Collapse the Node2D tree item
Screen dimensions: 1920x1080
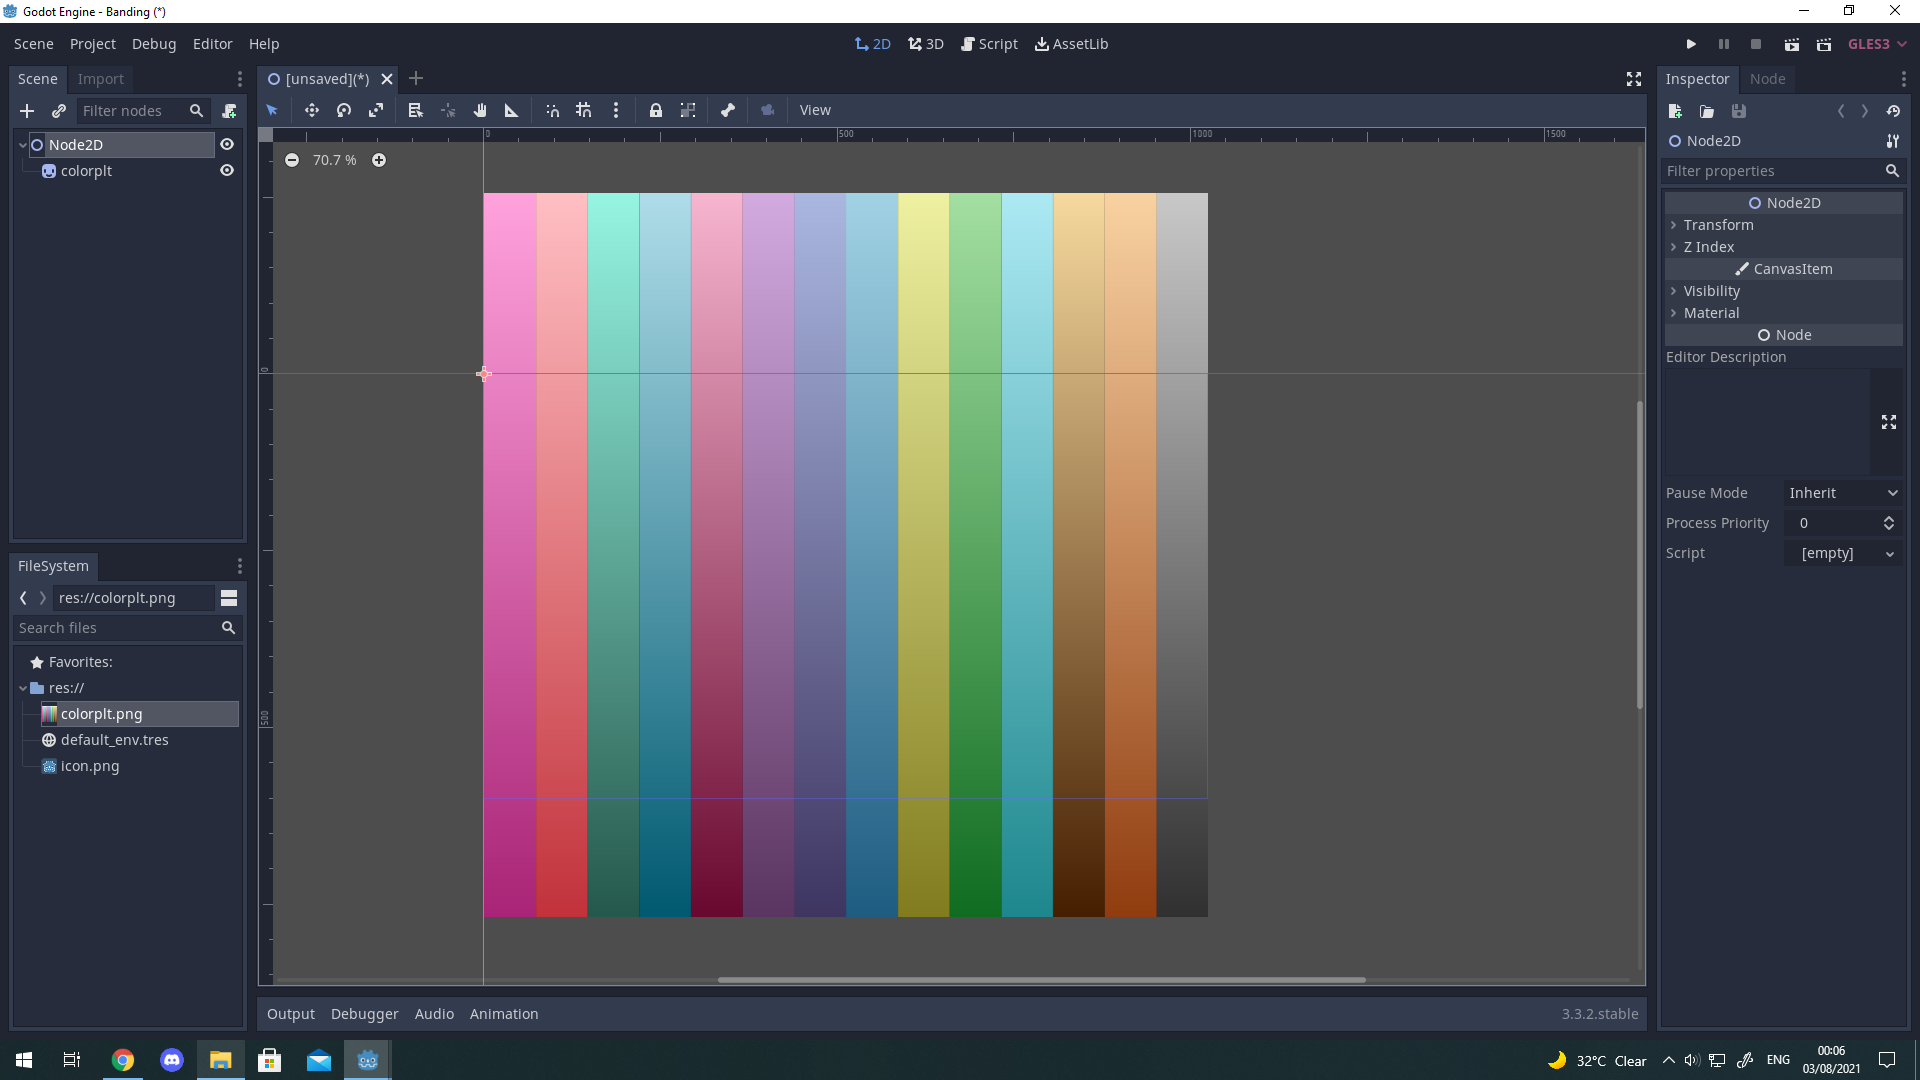point(23,145)
